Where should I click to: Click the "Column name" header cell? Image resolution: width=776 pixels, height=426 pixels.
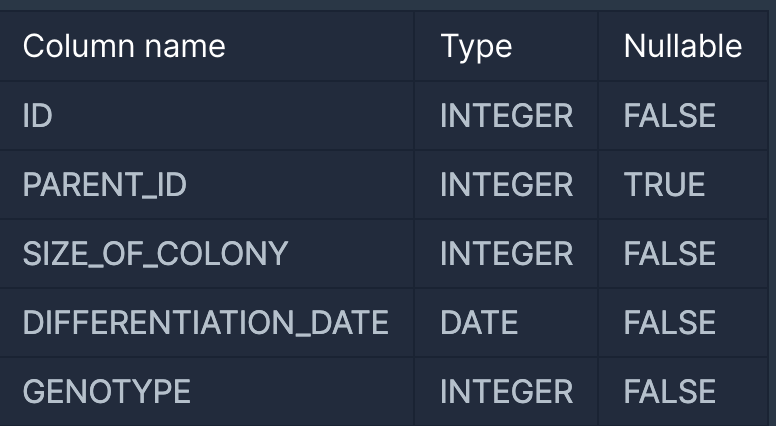[124, 46]
